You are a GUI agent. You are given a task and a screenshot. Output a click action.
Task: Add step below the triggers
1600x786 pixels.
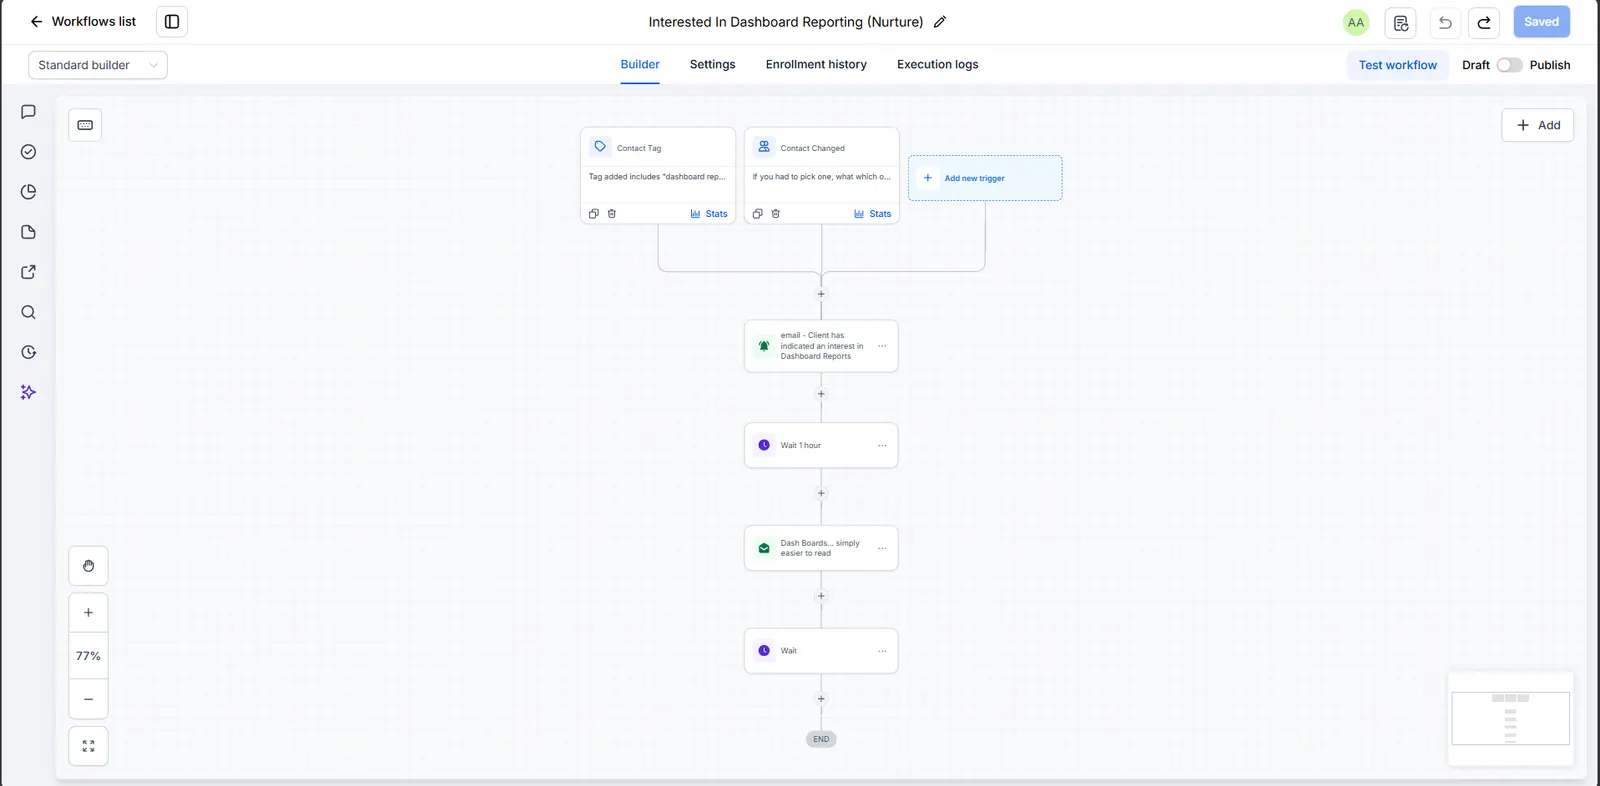(821, 294)
